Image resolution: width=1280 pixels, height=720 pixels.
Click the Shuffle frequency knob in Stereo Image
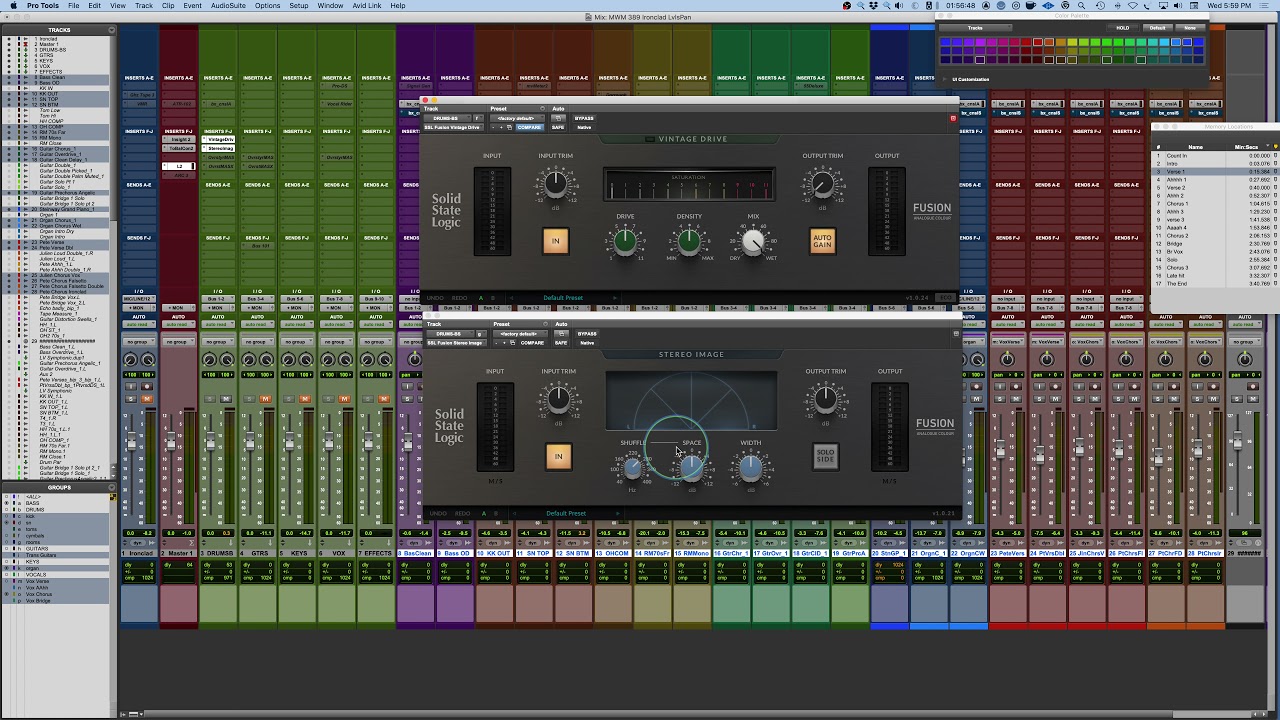click(x=632, y=467)
